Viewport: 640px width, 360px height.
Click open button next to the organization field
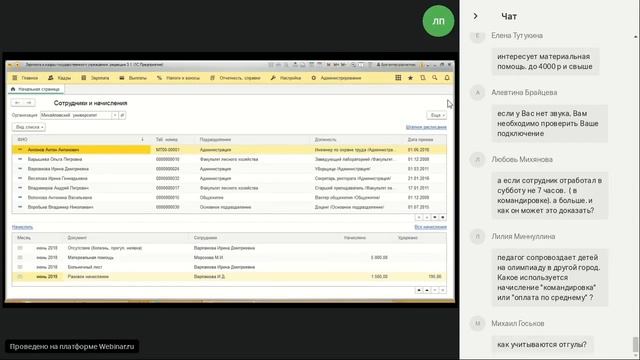(x=122, y=115)
